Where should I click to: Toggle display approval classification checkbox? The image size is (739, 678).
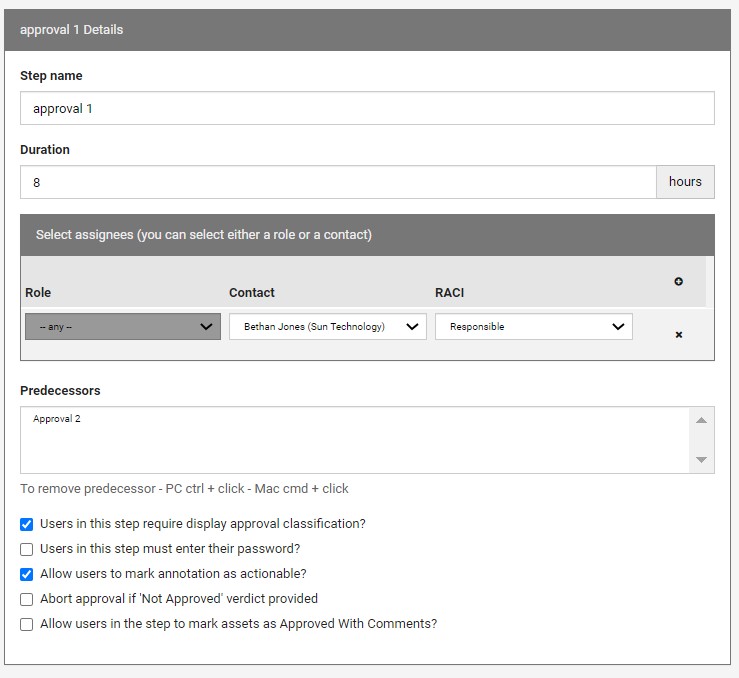click(27, 524)
